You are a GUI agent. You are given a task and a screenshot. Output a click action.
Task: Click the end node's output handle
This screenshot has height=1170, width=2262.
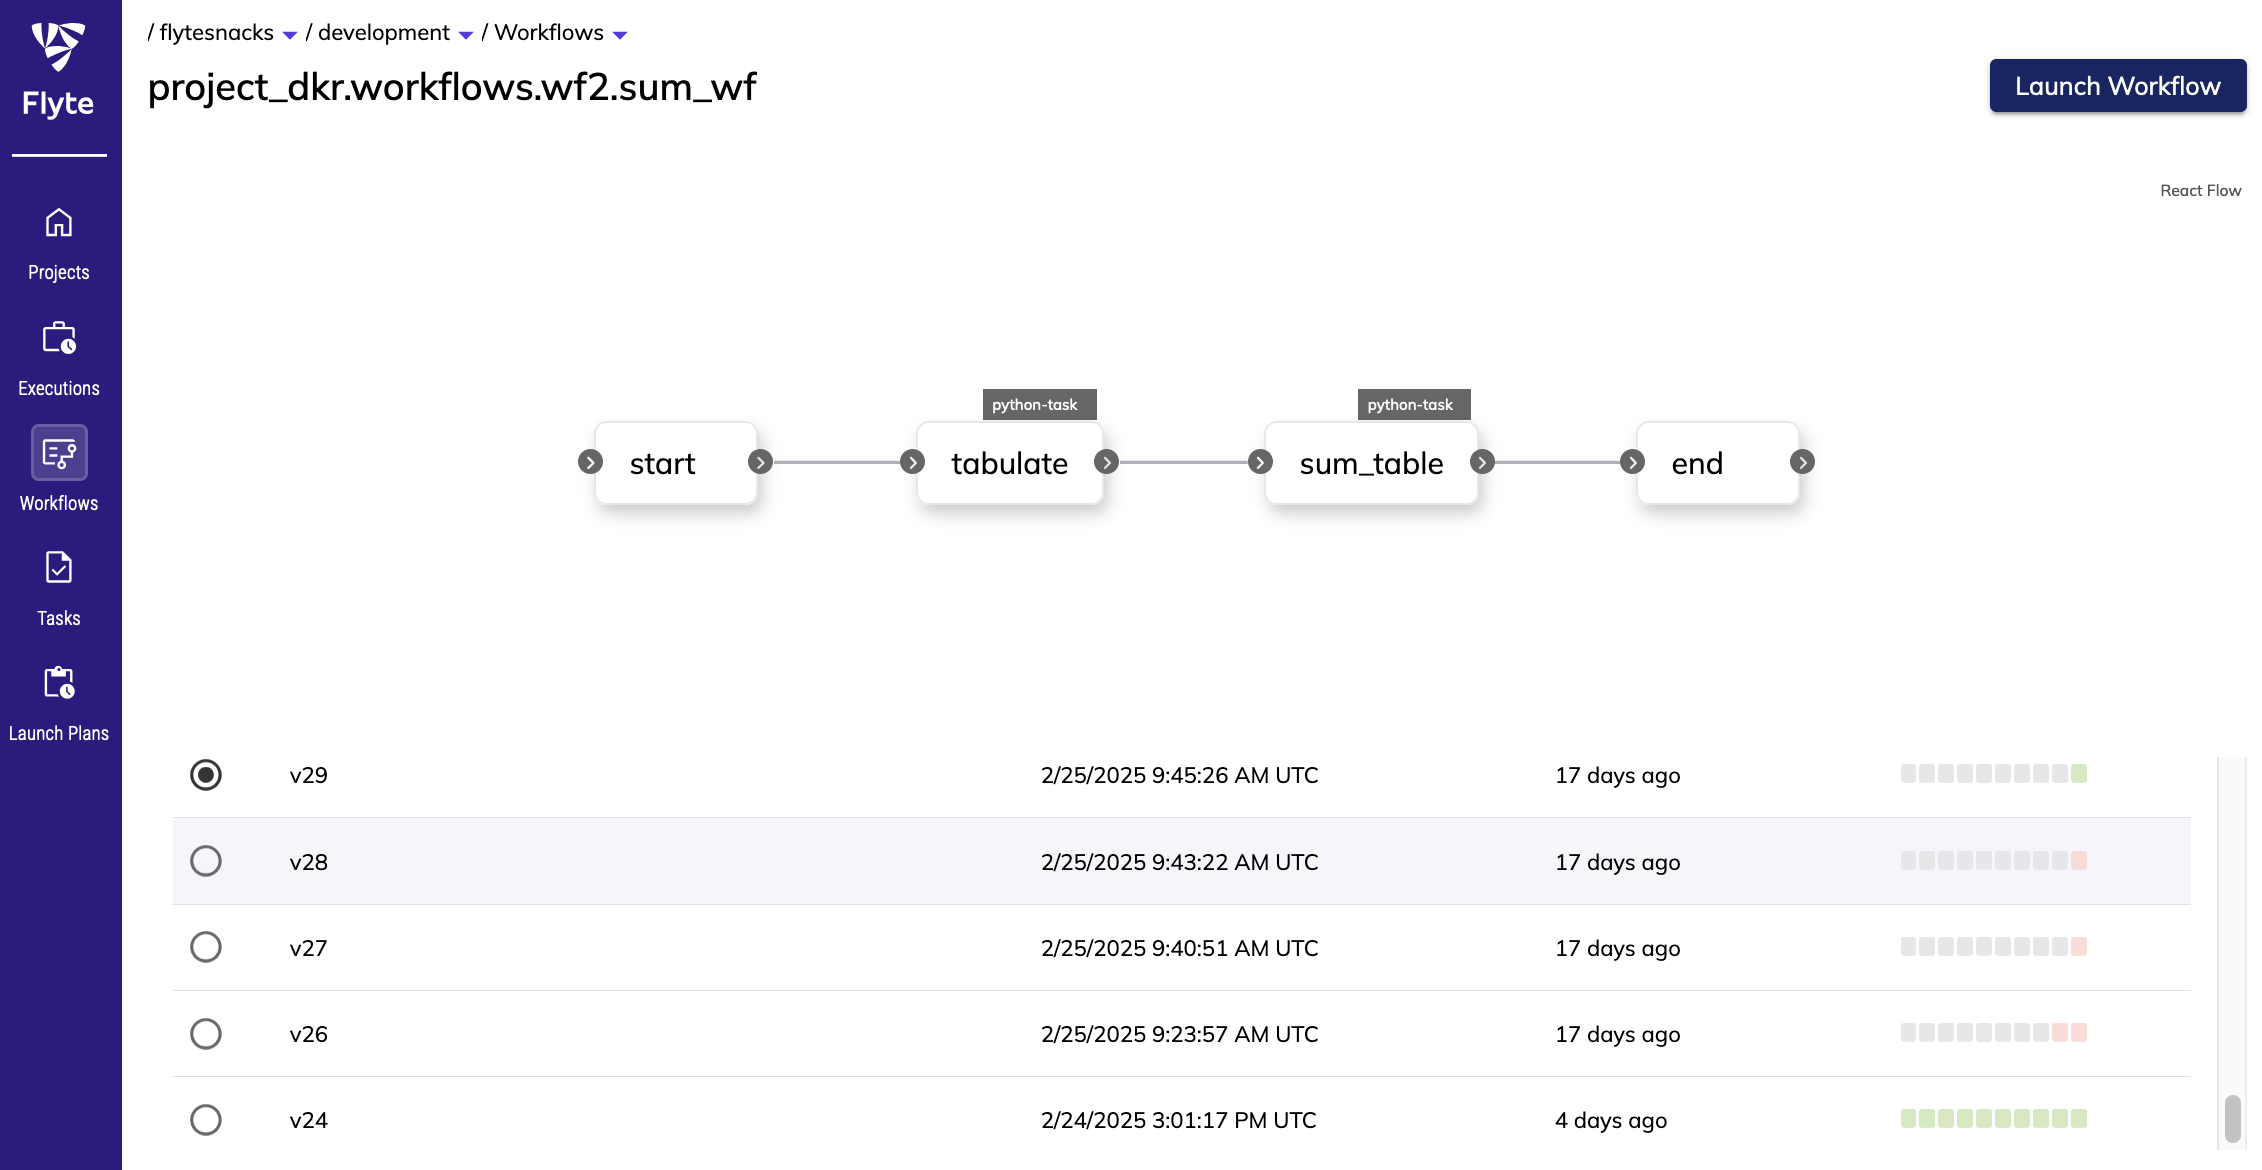[1802, 462]
